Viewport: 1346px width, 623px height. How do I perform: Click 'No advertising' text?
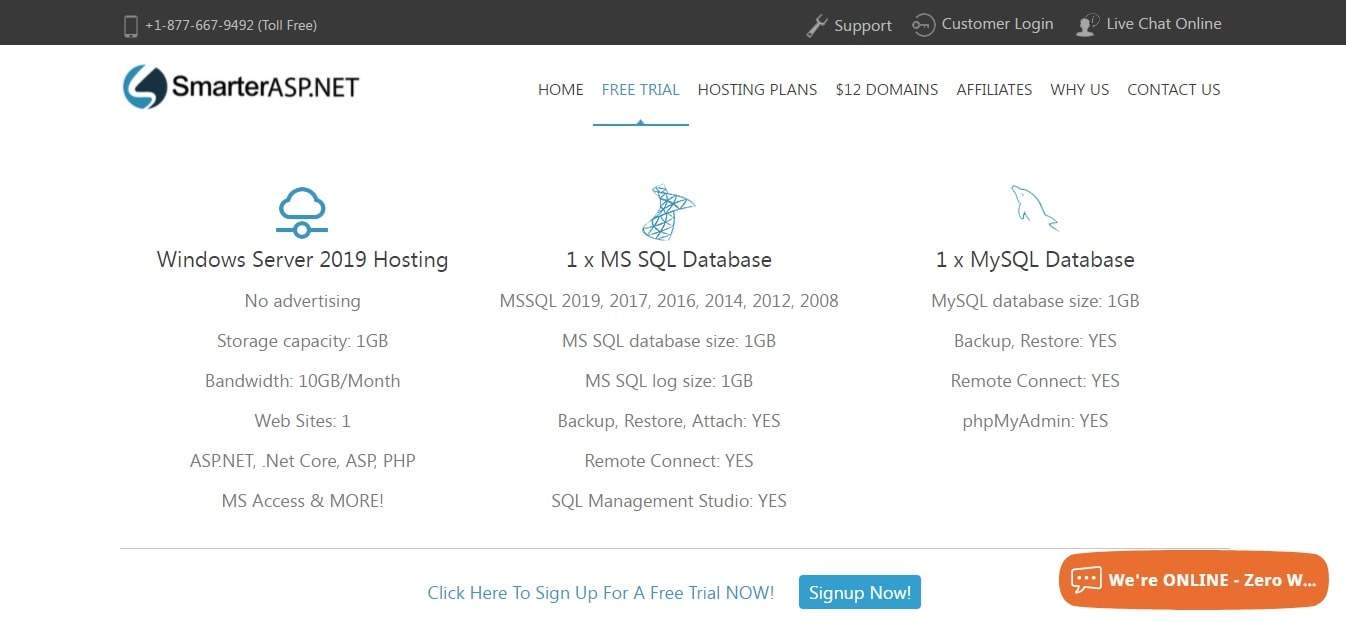pyautogui.click(x=302, y=301)
